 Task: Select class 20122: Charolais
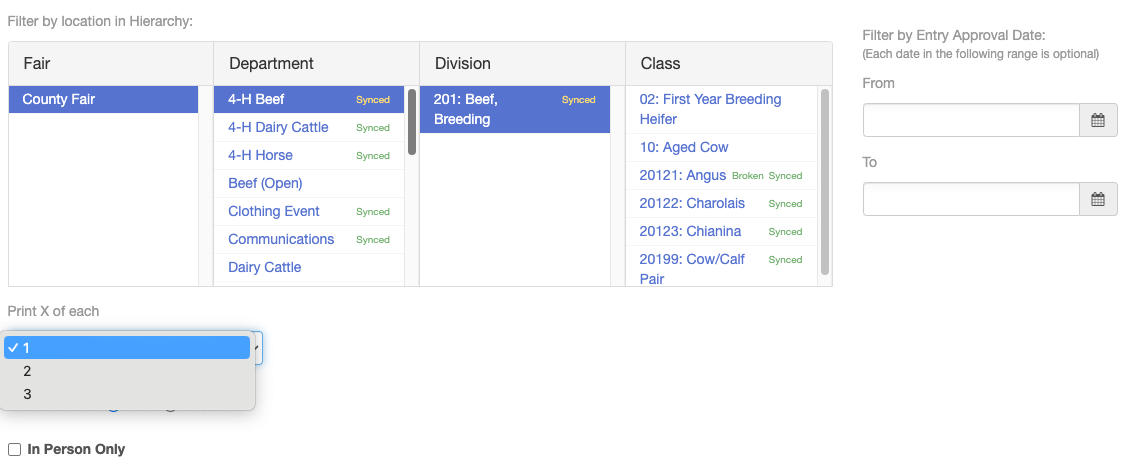(721, 203)
